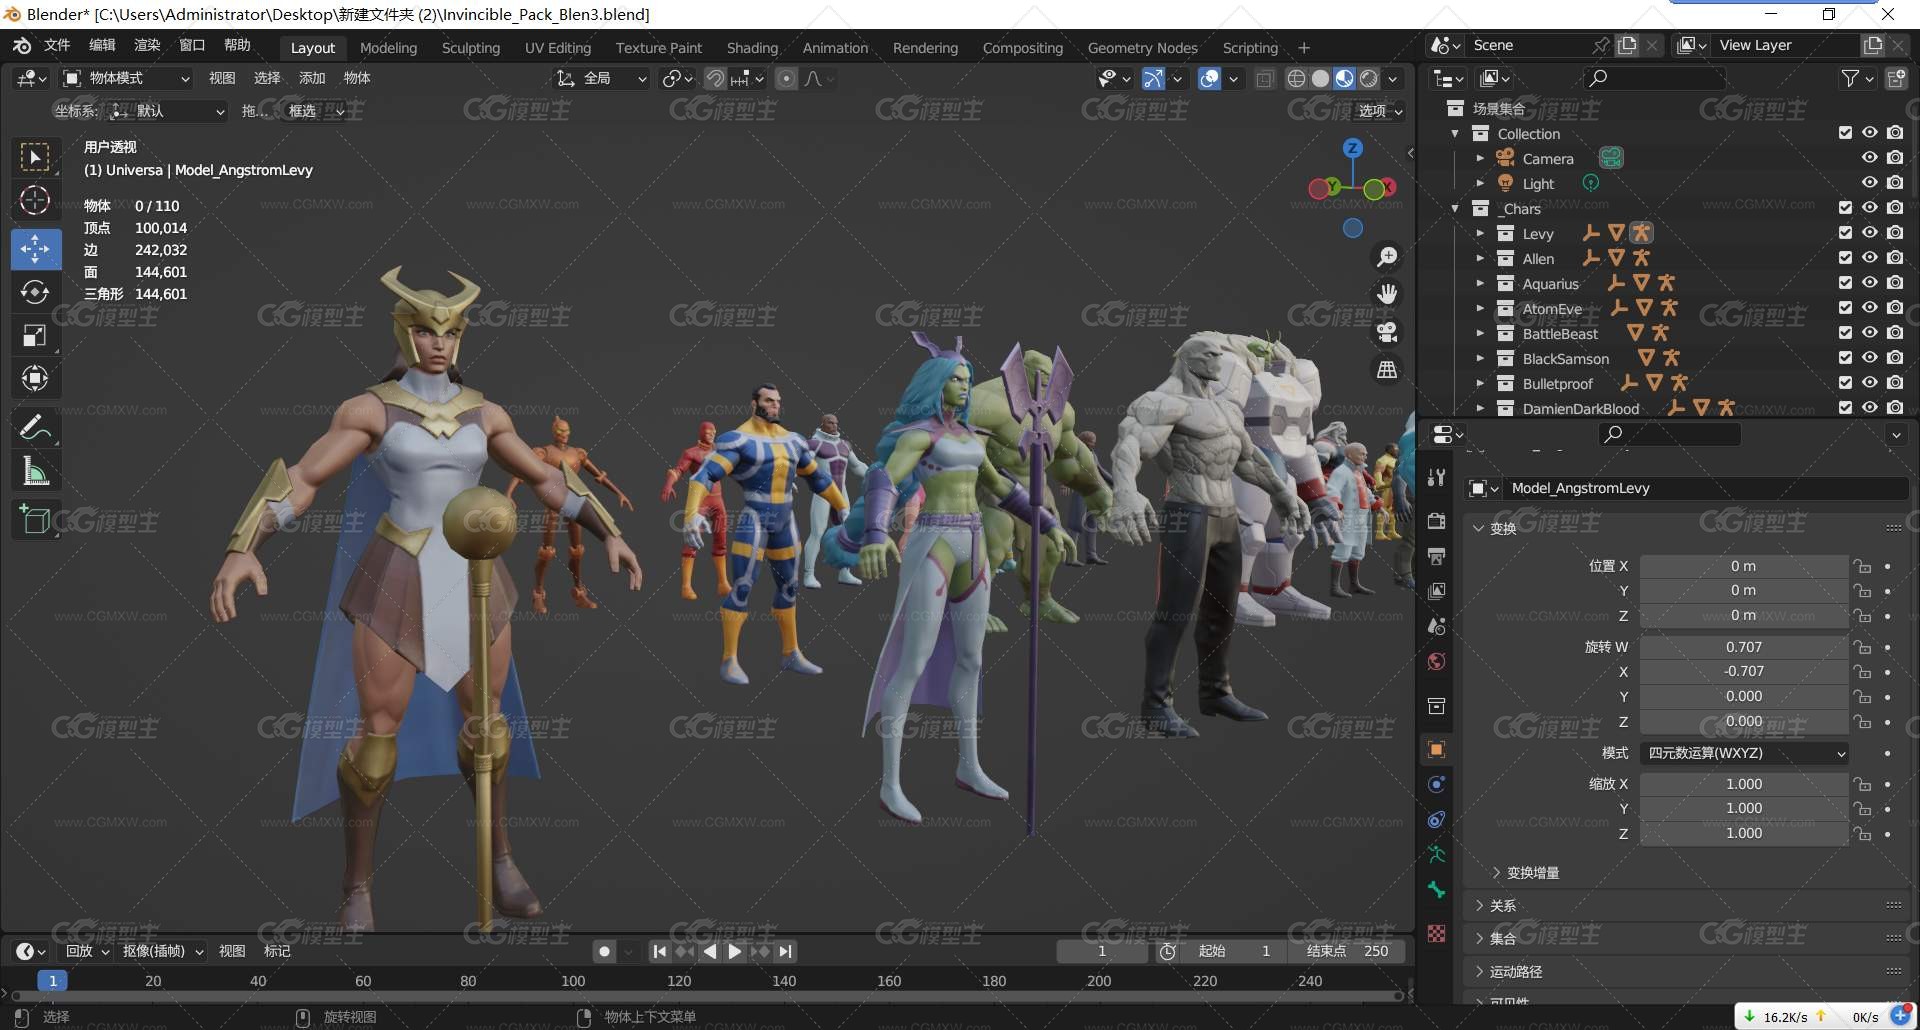Viewport: 1920px width, 1030px height.
Task: Open the Modeling workspace tab
Action: coord(388,47)
